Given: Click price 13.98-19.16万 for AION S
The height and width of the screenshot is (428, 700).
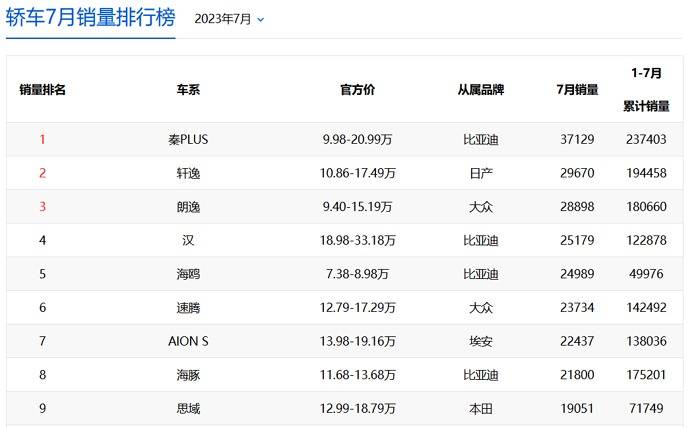Looking at the screenshot, I should coord(357,341).
